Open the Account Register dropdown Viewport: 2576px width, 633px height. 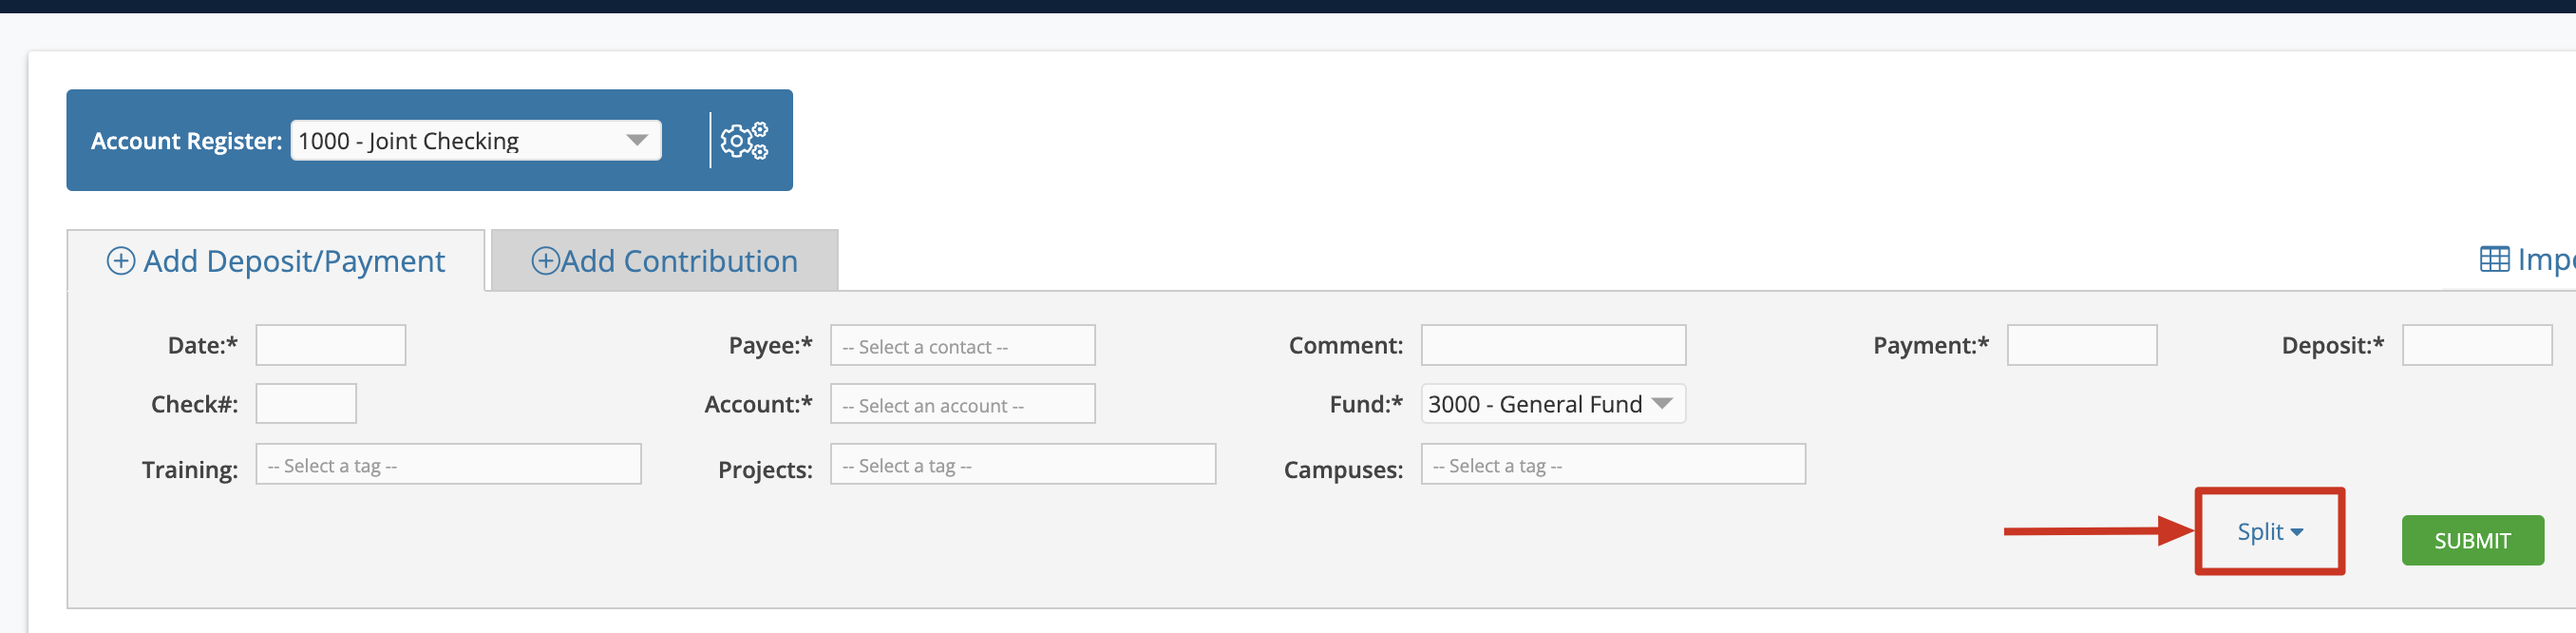[x=476, y=140]
